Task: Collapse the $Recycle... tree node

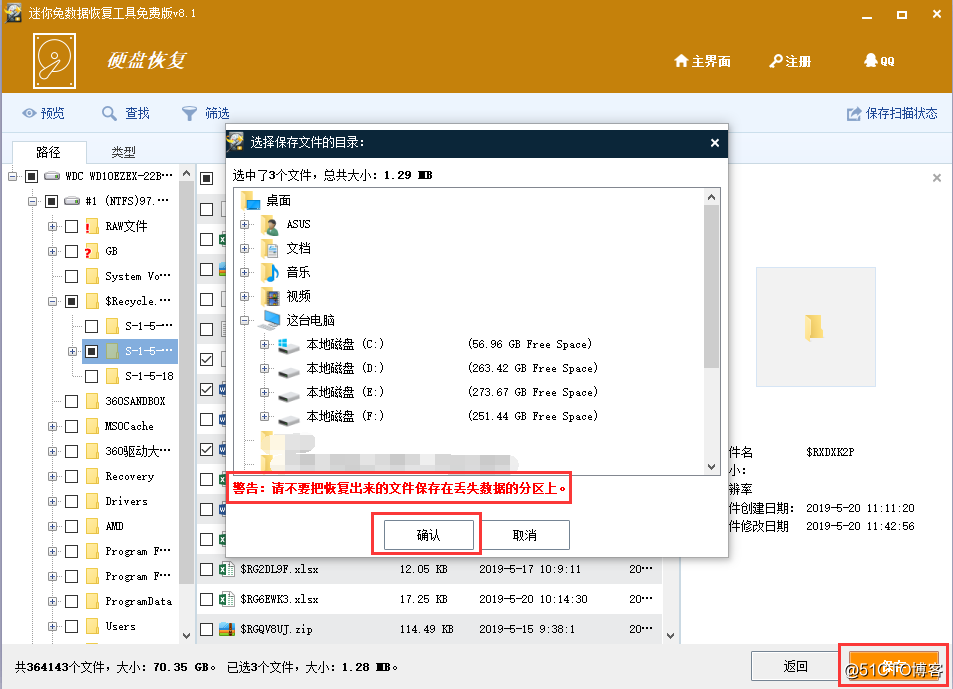Action: 52,301
